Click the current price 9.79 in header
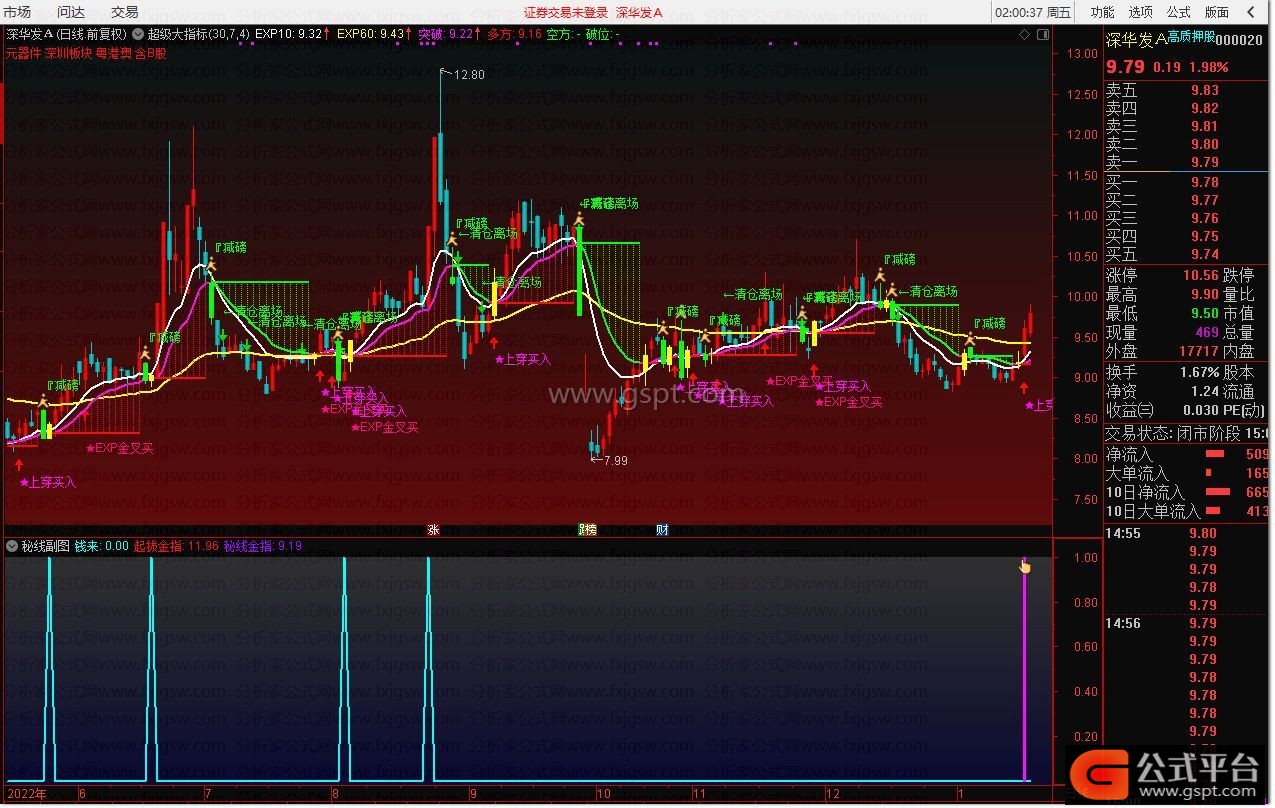 click(x=1125, y=66)
